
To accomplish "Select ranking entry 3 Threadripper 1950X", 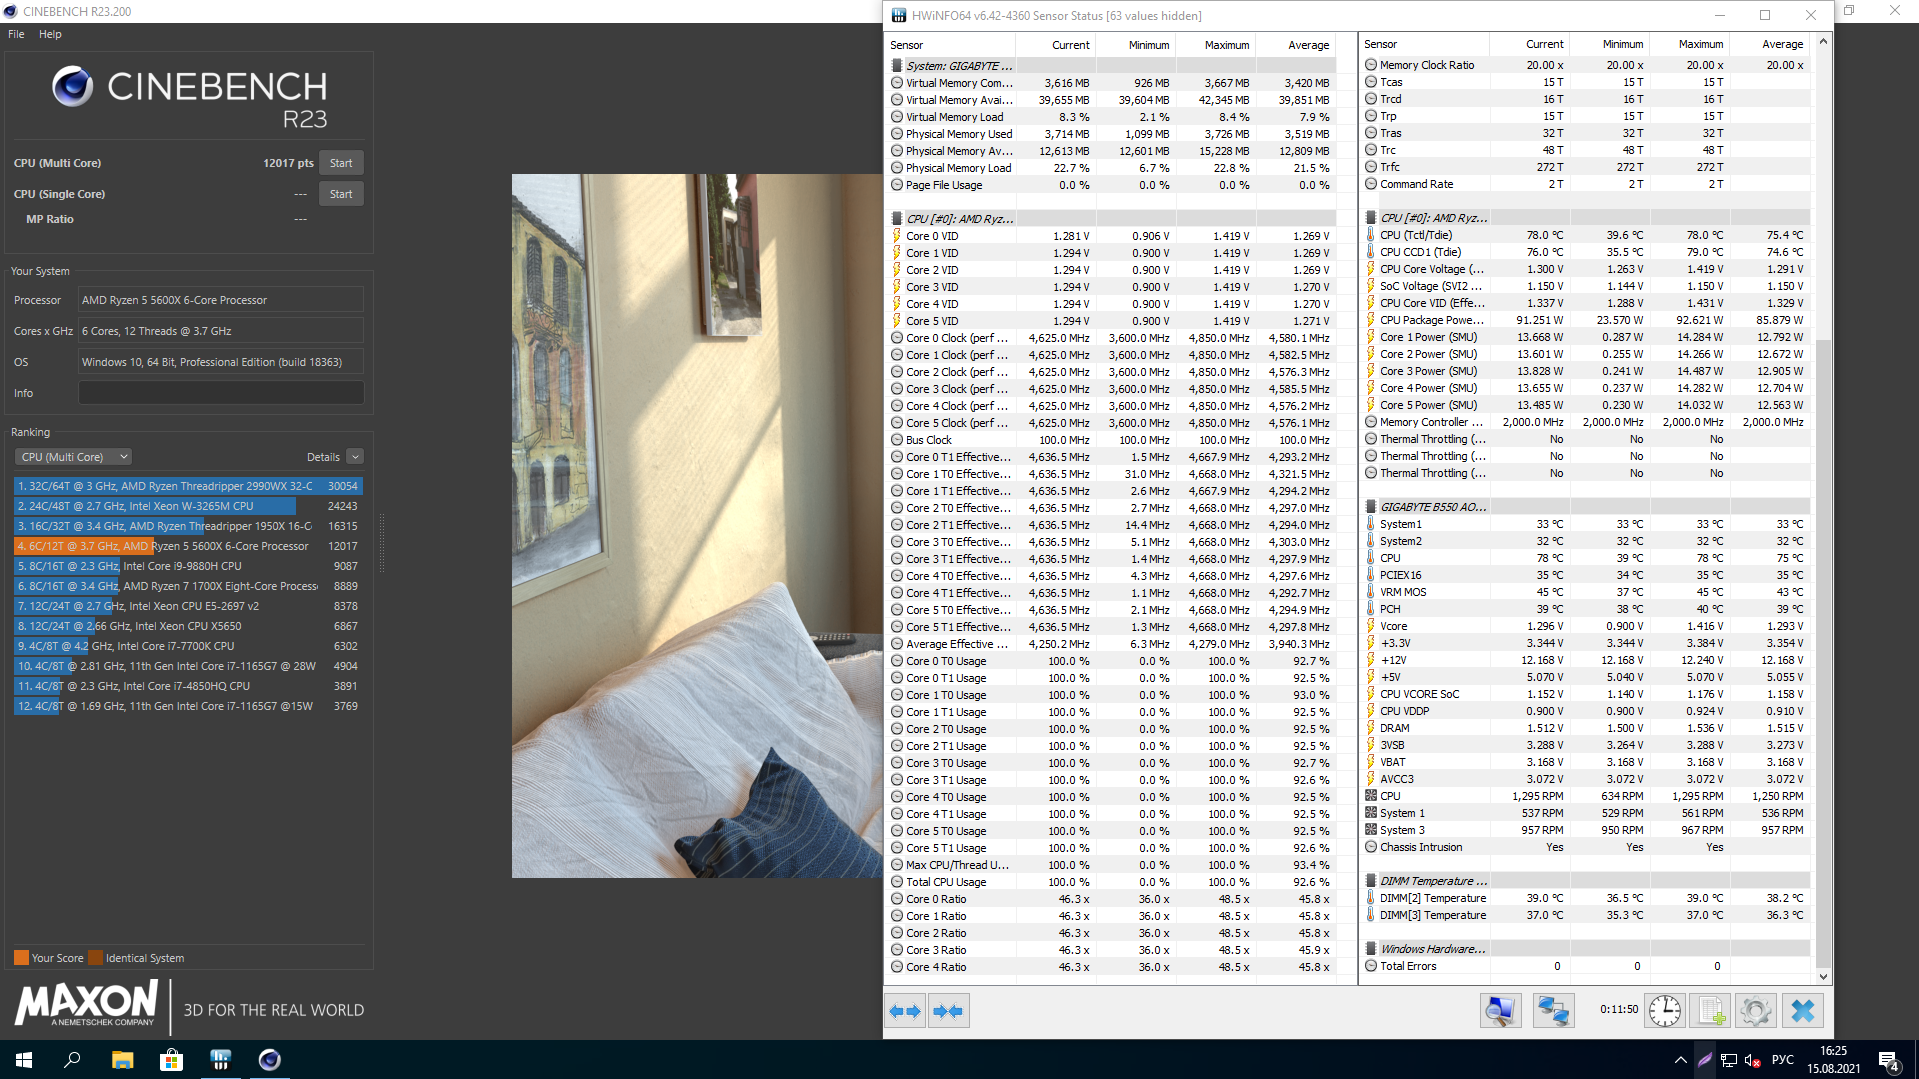I will (188, 526).
